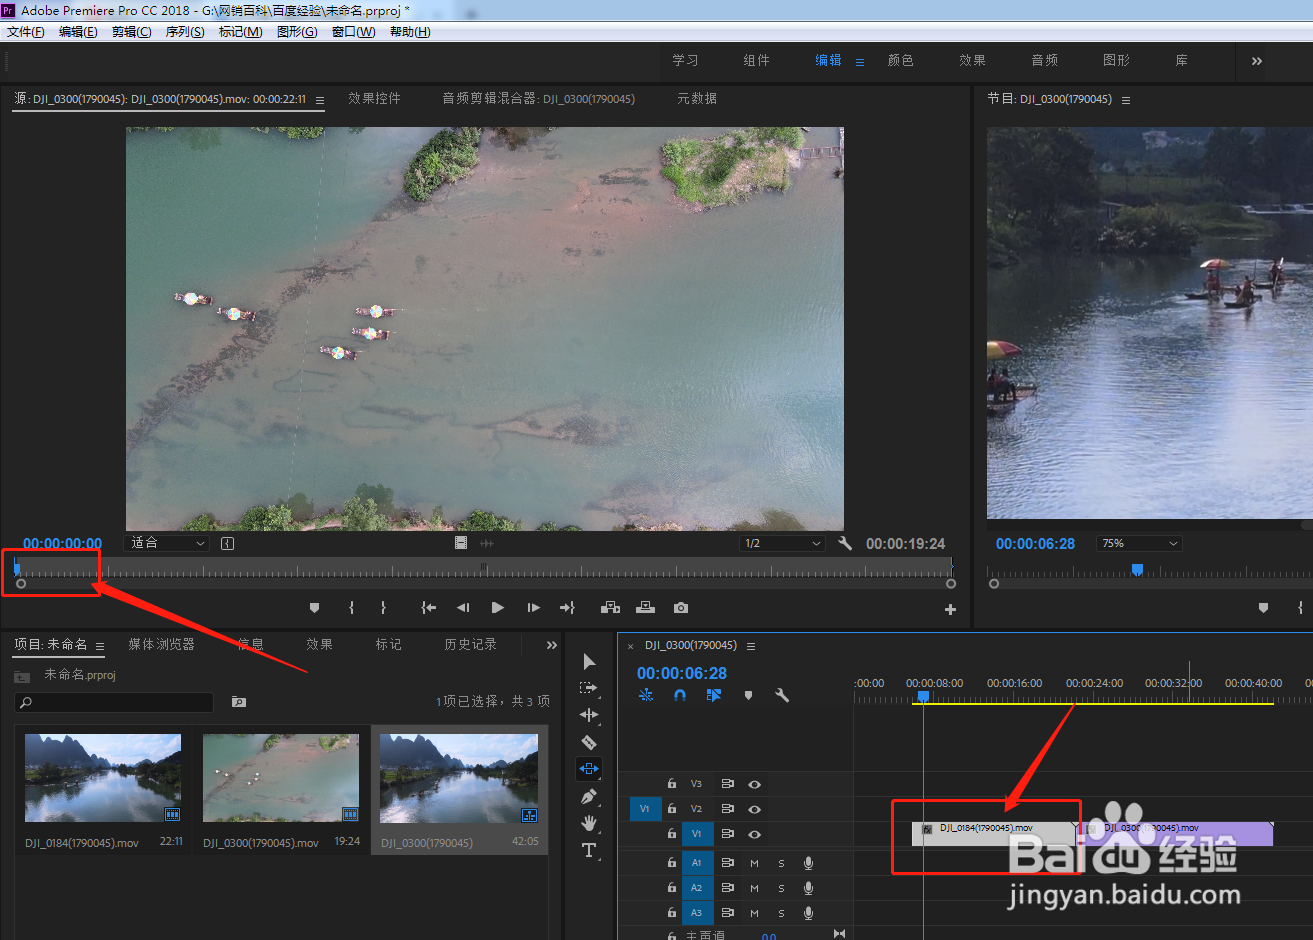Image resolution: width=1313 pixels, height=940 pixels.
Task: Open source monitor settings wrench
Action: pyautogui.click(x=845, y=543)
